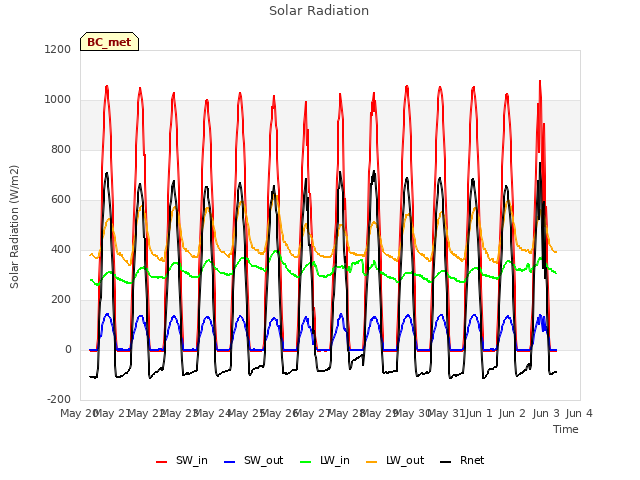Click the 0 y-axis tick label

coord(68,349)
